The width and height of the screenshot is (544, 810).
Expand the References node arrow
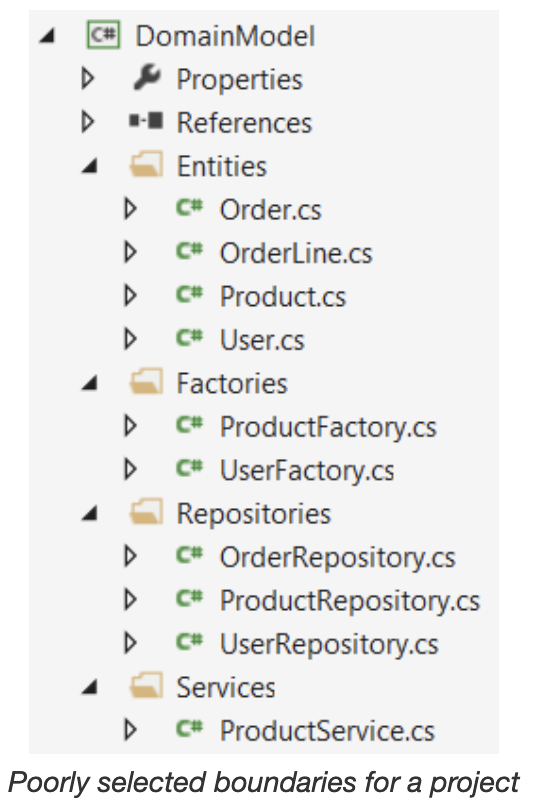(88, 122)
